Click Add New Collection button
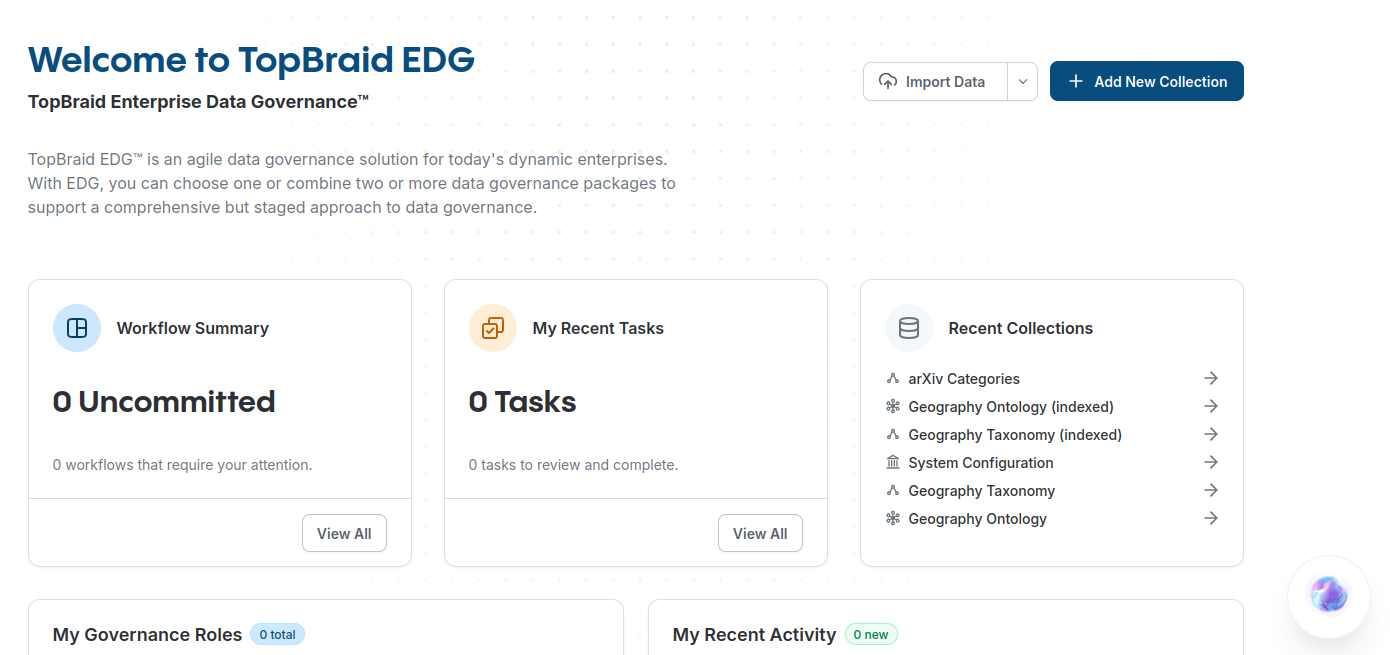 click(x=1146, y=82)
